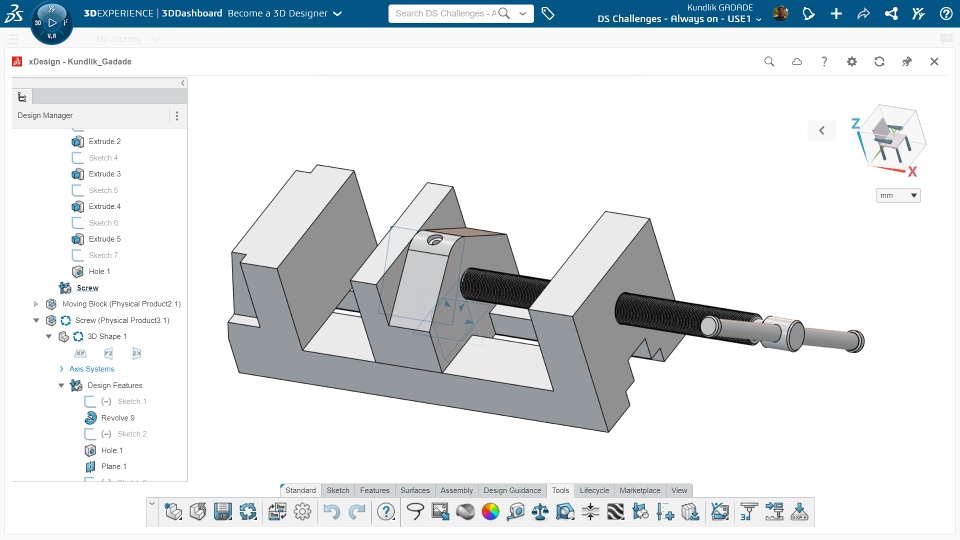Click the Export download tray icon
Viewport: 960px width, 540px height.
tap(799, 511)
